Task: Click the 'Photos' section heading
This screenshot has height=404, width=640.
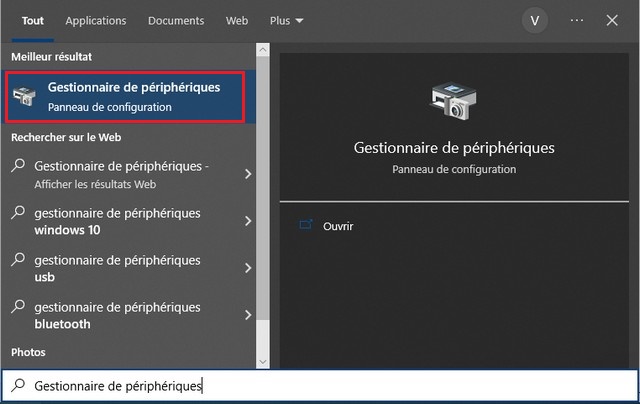Action: pos(28,352)
